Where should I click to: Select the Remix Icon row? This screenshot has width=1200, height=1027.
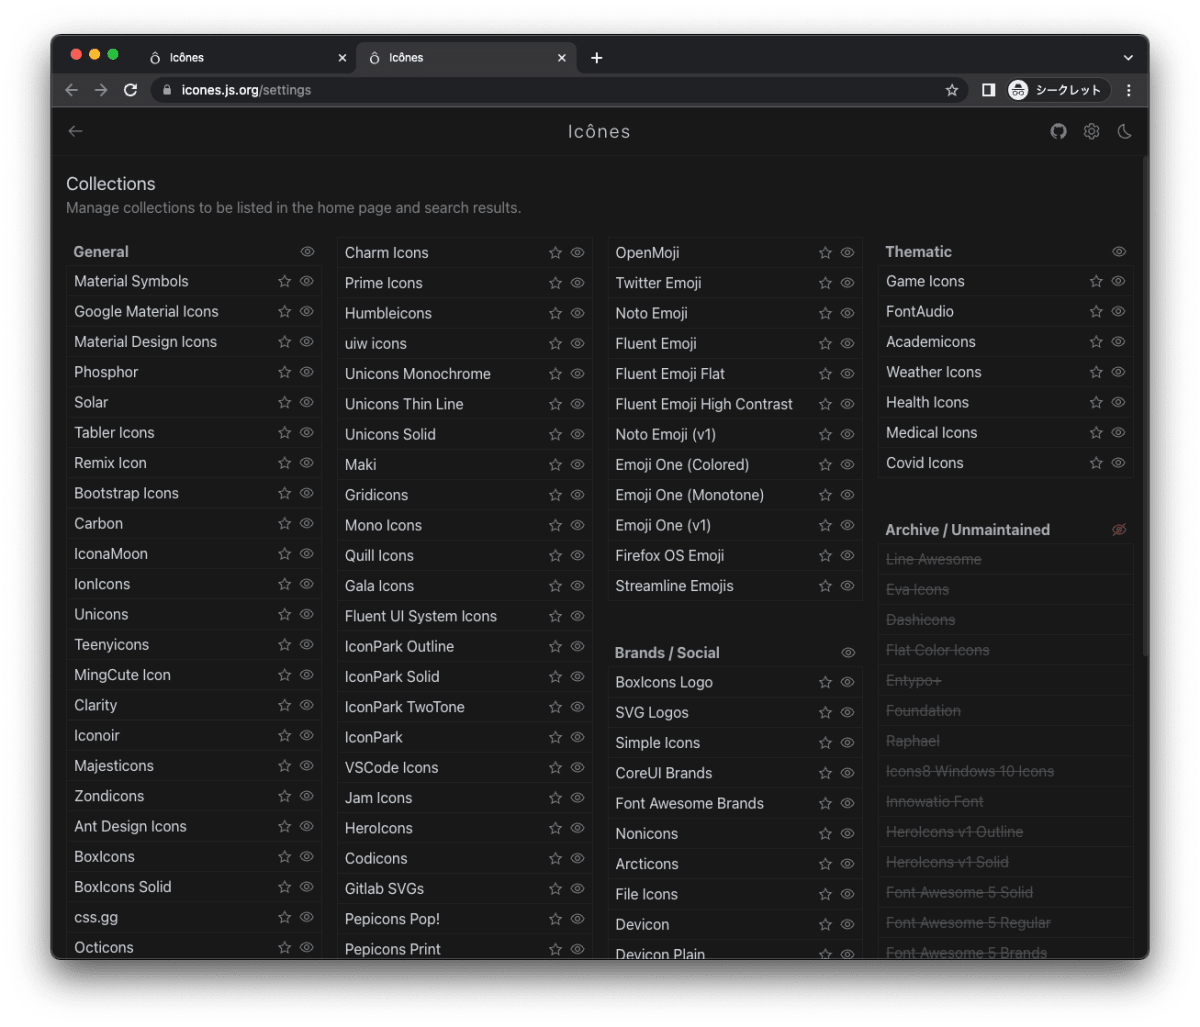194,463
